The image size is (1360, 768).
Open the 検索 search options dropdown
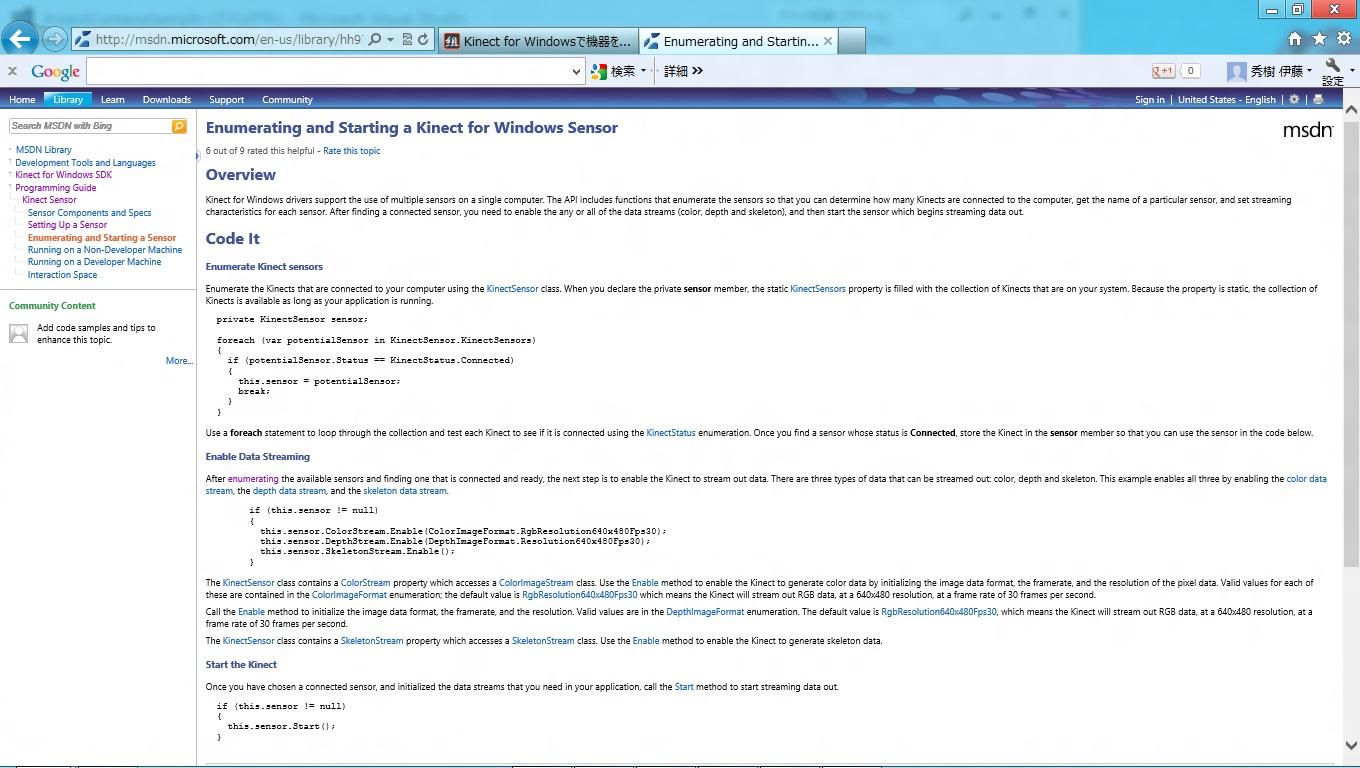(643, 71)
